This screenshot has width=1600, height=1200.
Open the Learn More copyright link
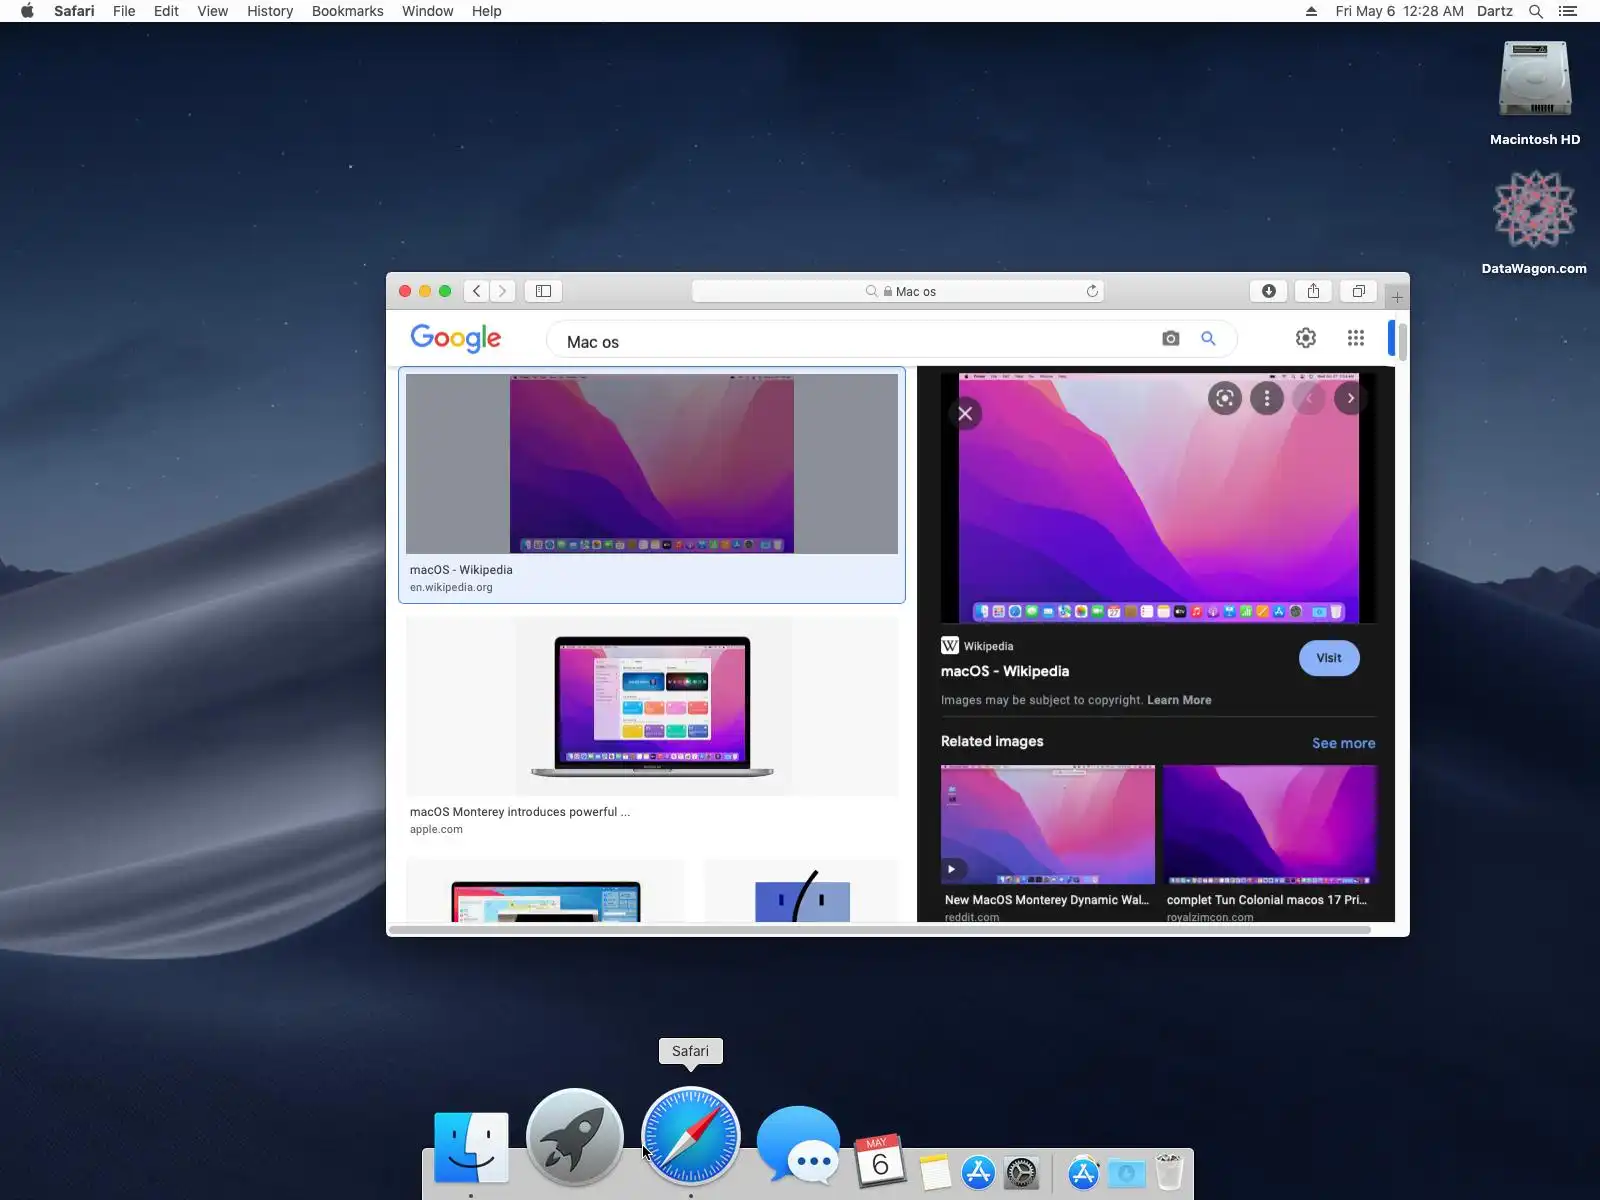pos(1179,700)
